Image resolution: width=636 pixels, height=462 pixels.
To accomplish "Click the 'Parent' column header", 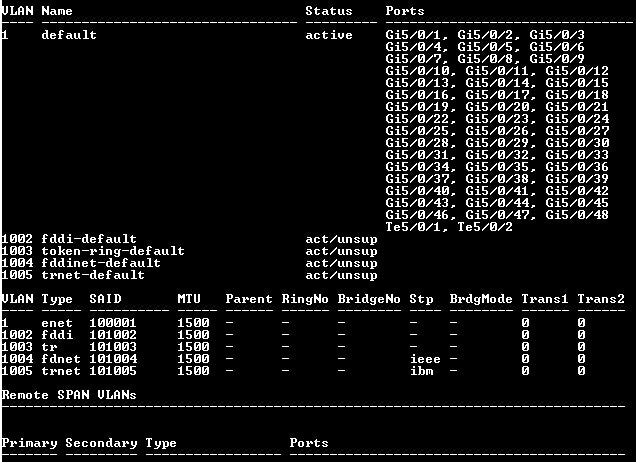I will coord(249,299).
